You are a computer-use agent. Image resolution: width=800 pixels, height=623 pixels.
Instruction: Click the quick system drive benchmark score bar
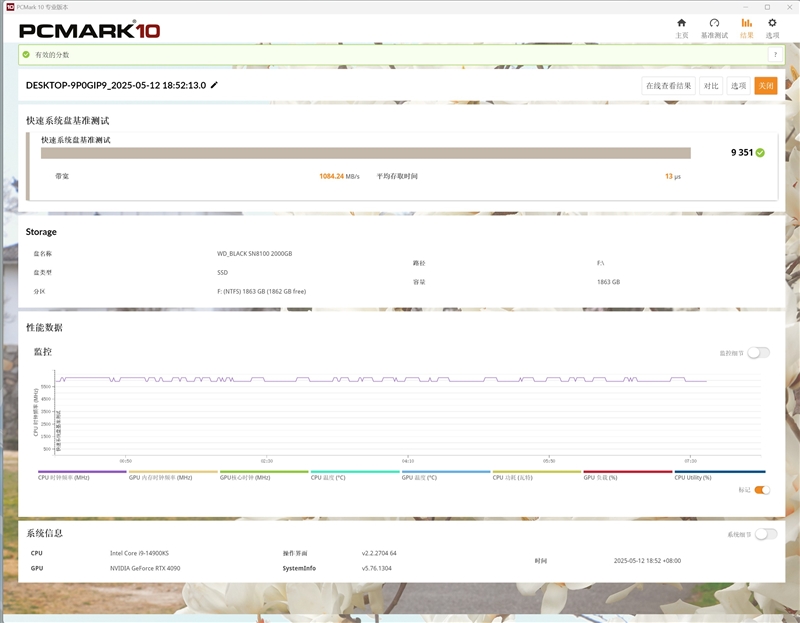[366, 153]
